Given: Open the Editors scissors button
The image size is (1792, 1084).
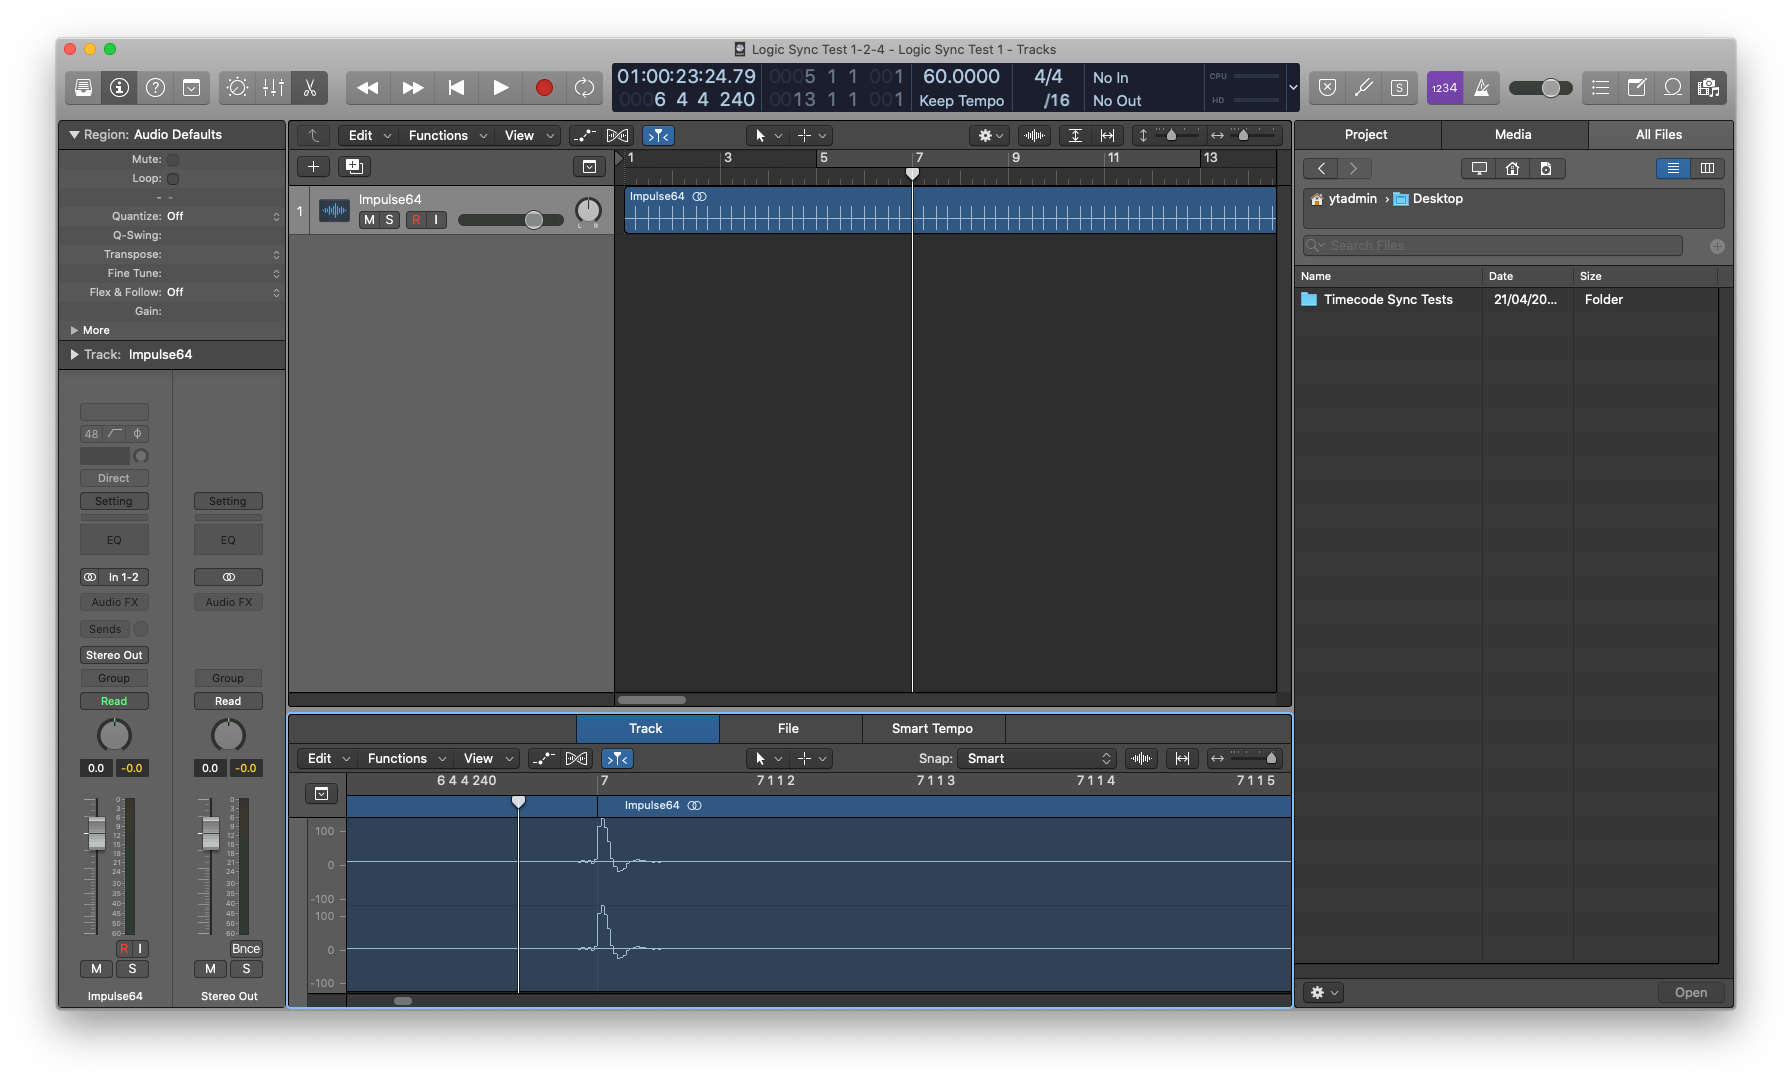Looking at the screenshot, I should click(x=310, y=88).
